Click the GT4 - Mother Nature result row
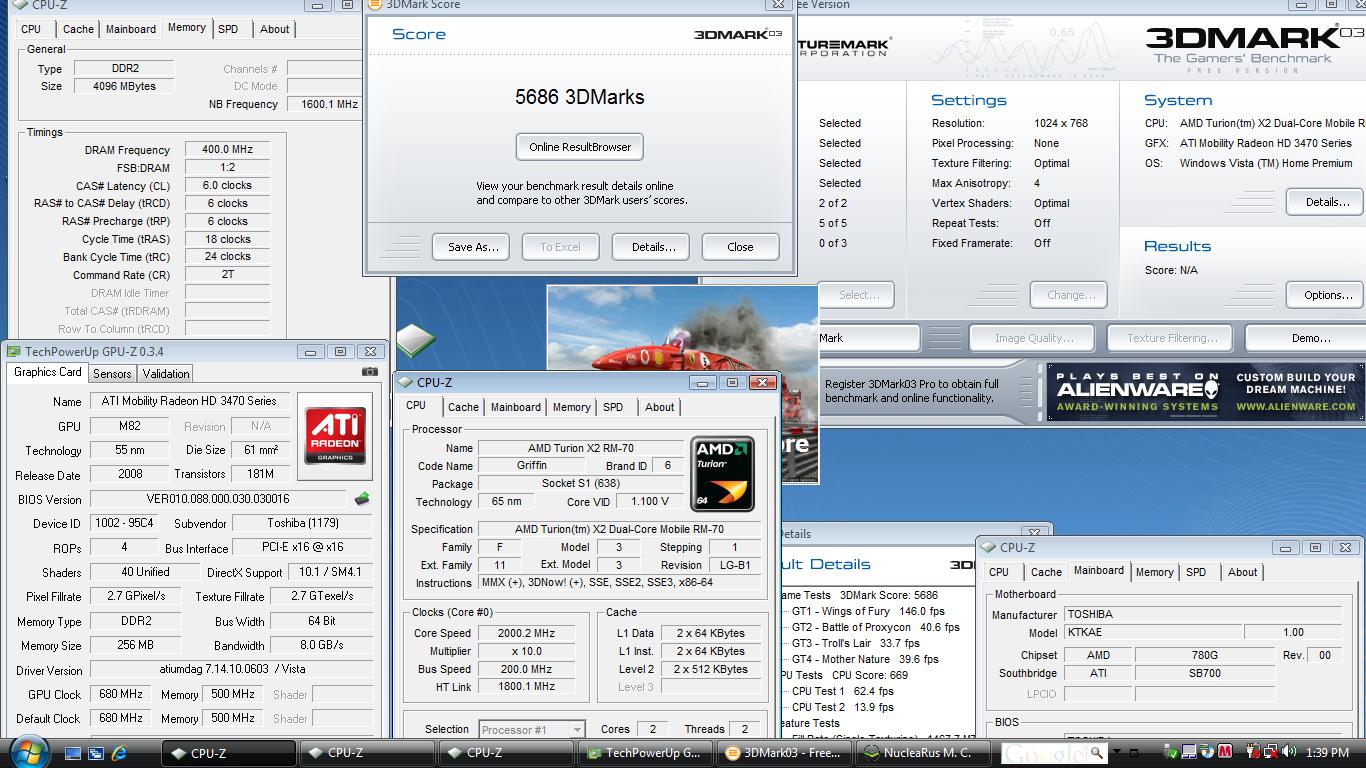The width and height of the screenshot is (1366, 768). [865, 659]
